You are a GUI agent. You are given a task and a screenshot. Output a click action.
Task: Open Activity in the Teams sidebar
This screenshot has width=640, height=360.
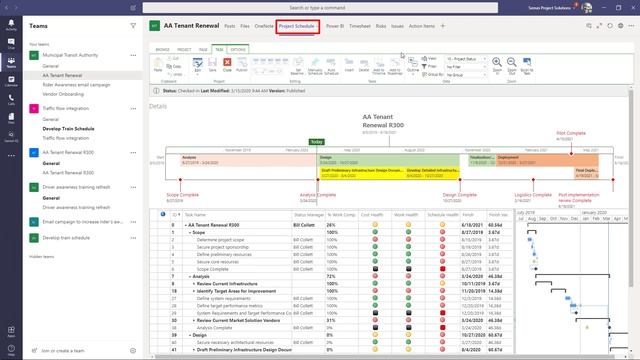click(x=11, y=24)
